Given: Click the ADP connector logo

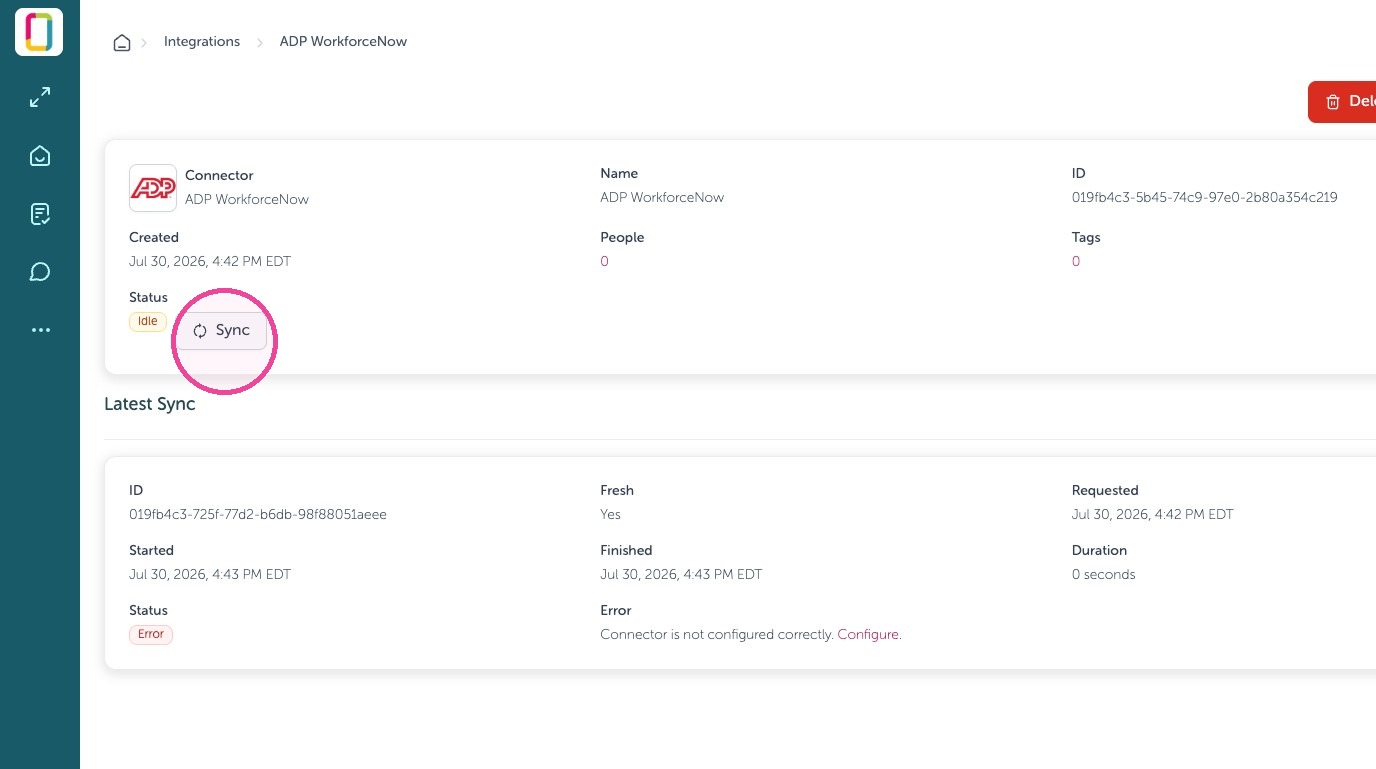Looking at the screenshot, I should (153, 188).
